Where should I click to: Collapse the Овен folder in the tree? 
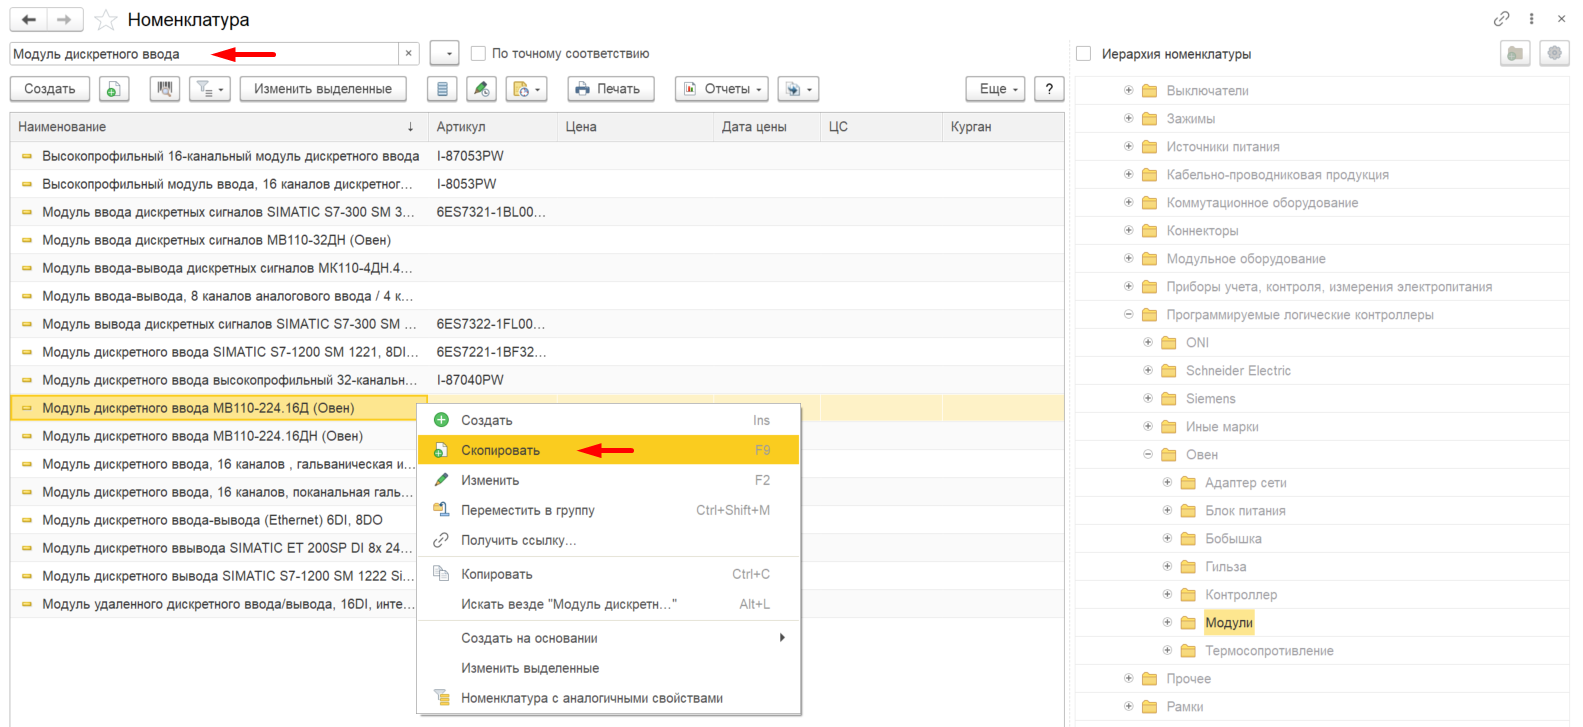pyautogui.click(x=1148, y=454)
